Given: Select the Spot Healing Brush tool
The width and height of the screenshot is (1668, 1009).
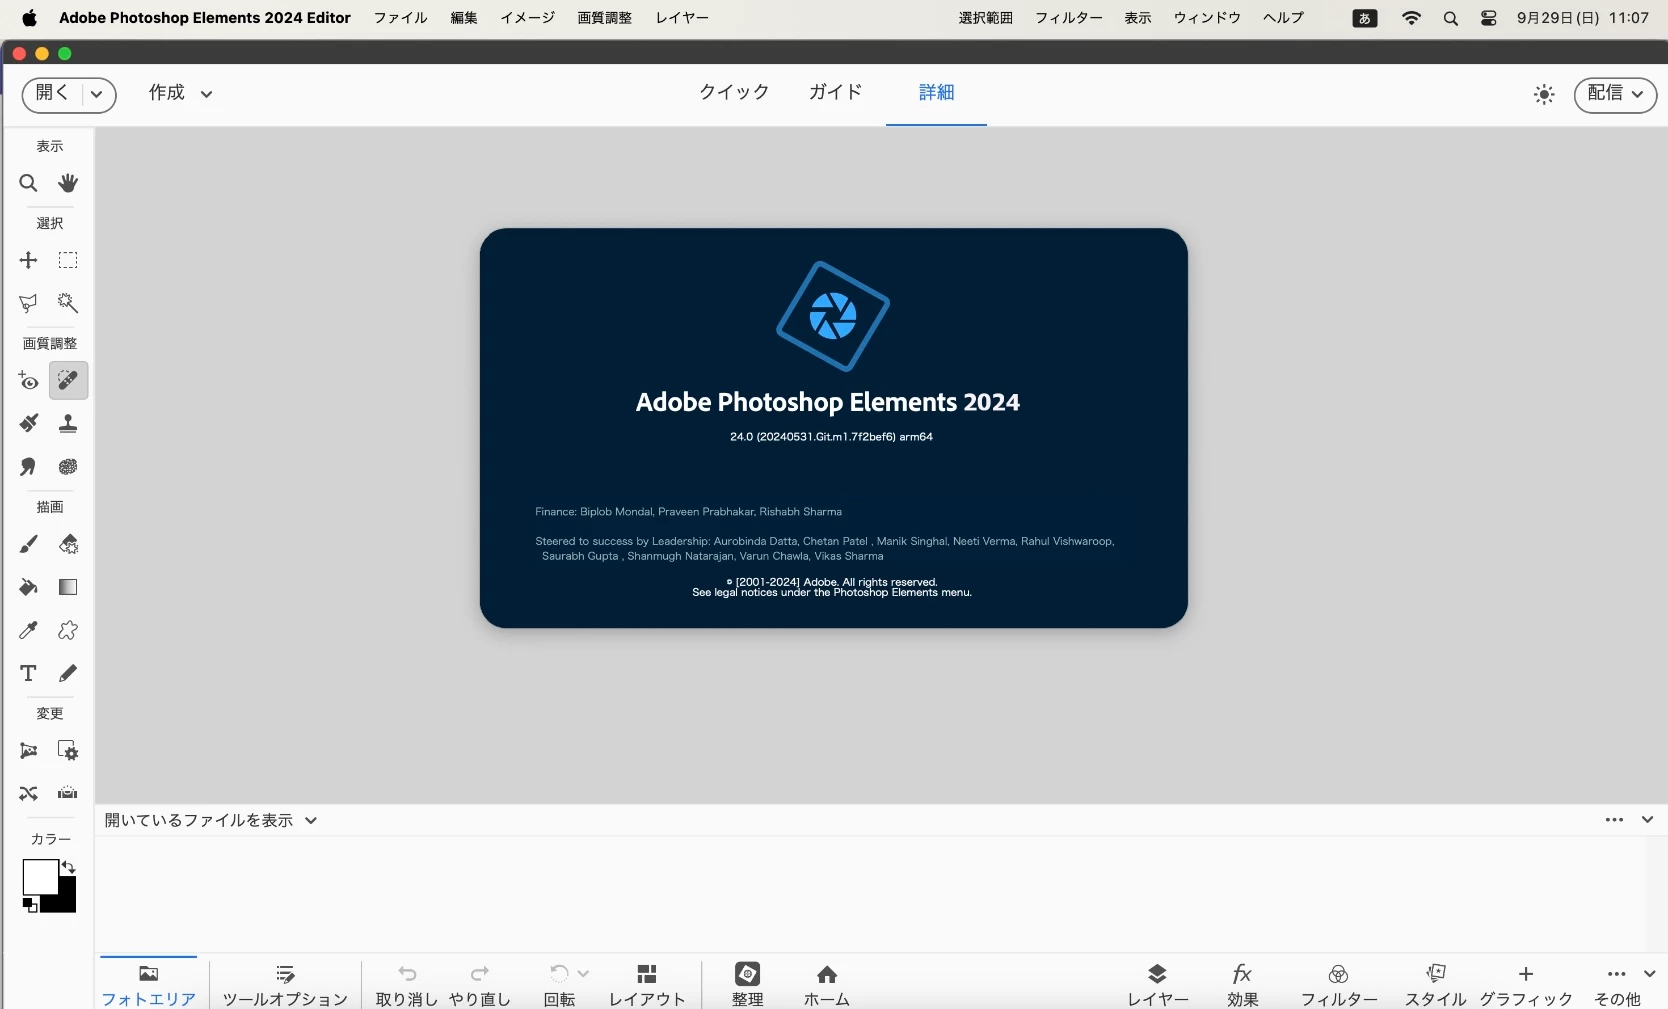Looking at the screenshot, I should pyautogui.click(x=68, y=381).
